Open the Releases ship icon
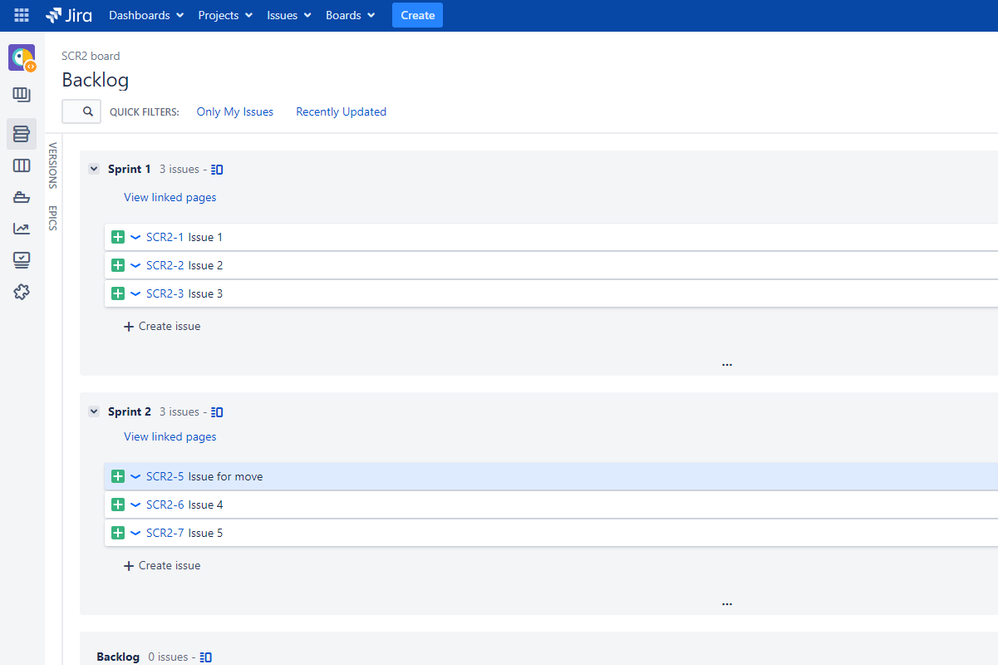This screenshot has height=665, width=998. (x=22, y=197)
